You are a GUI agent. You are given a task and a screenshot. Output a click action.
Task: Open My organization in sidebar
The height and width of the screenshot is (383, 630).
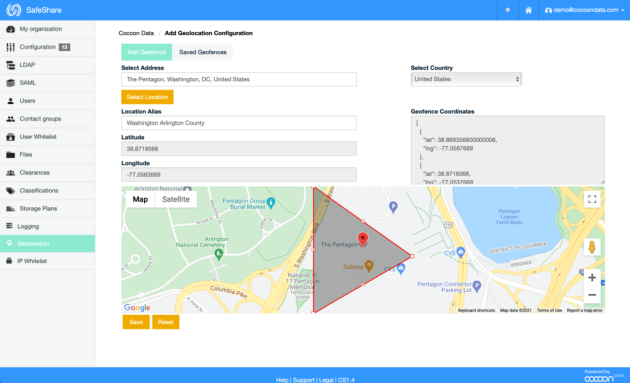[47, 29]
